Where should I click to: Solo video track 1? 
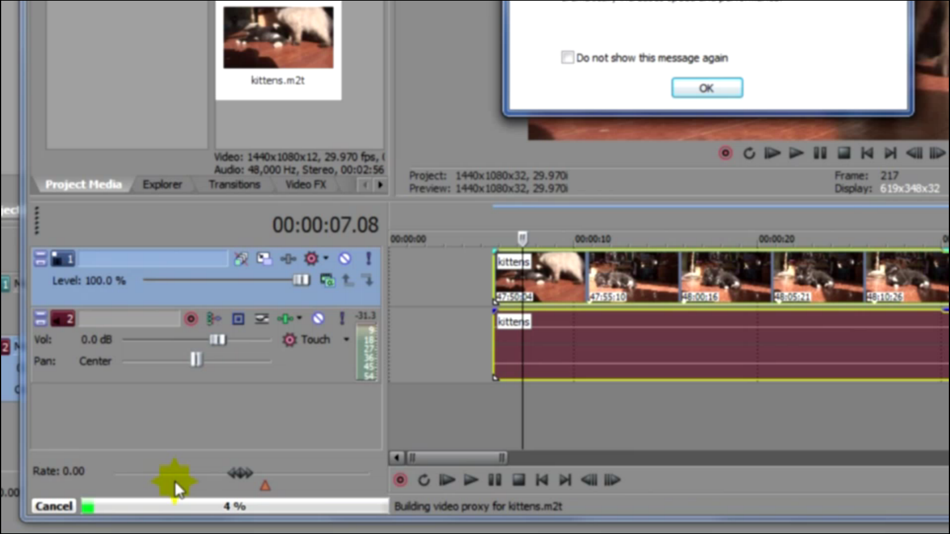click(368, 259)
